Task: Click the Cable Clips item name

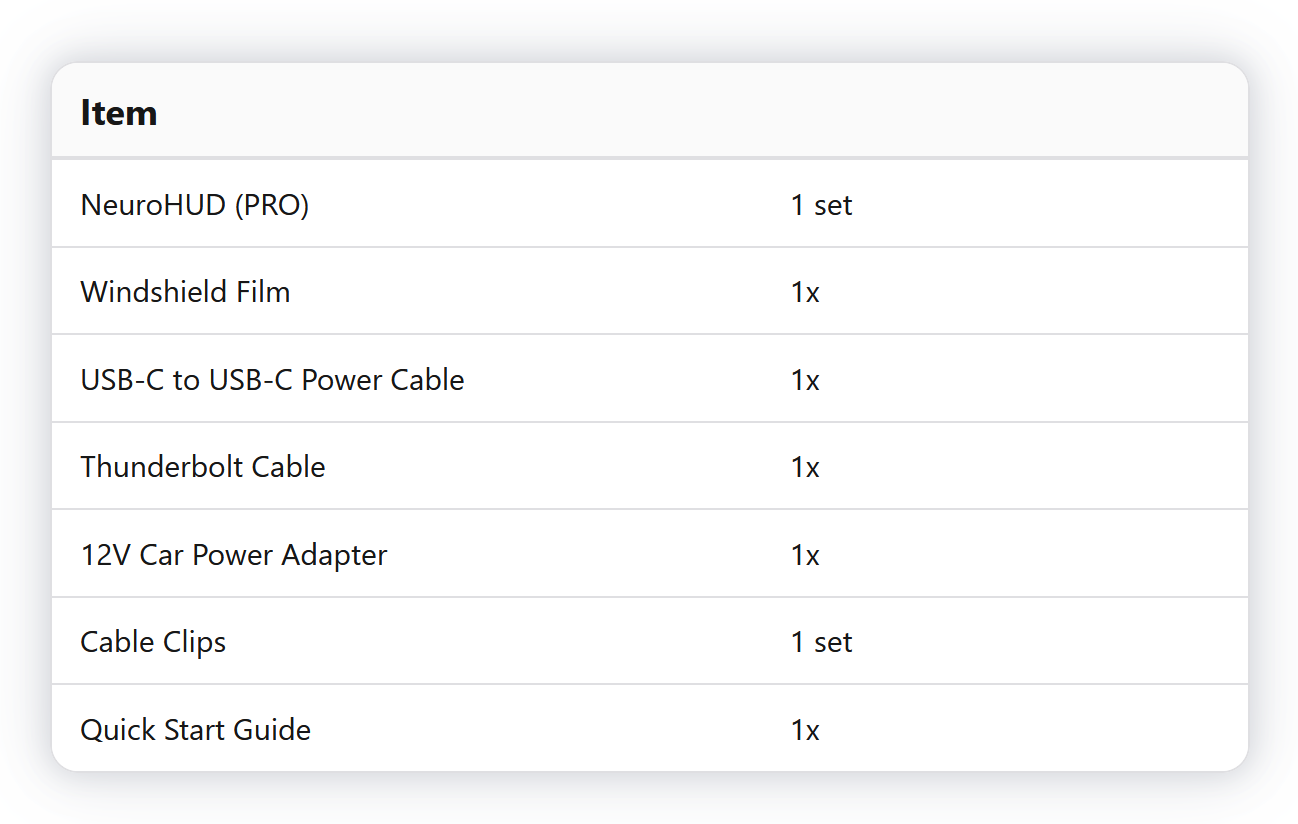Action: (x=153, y=642)
